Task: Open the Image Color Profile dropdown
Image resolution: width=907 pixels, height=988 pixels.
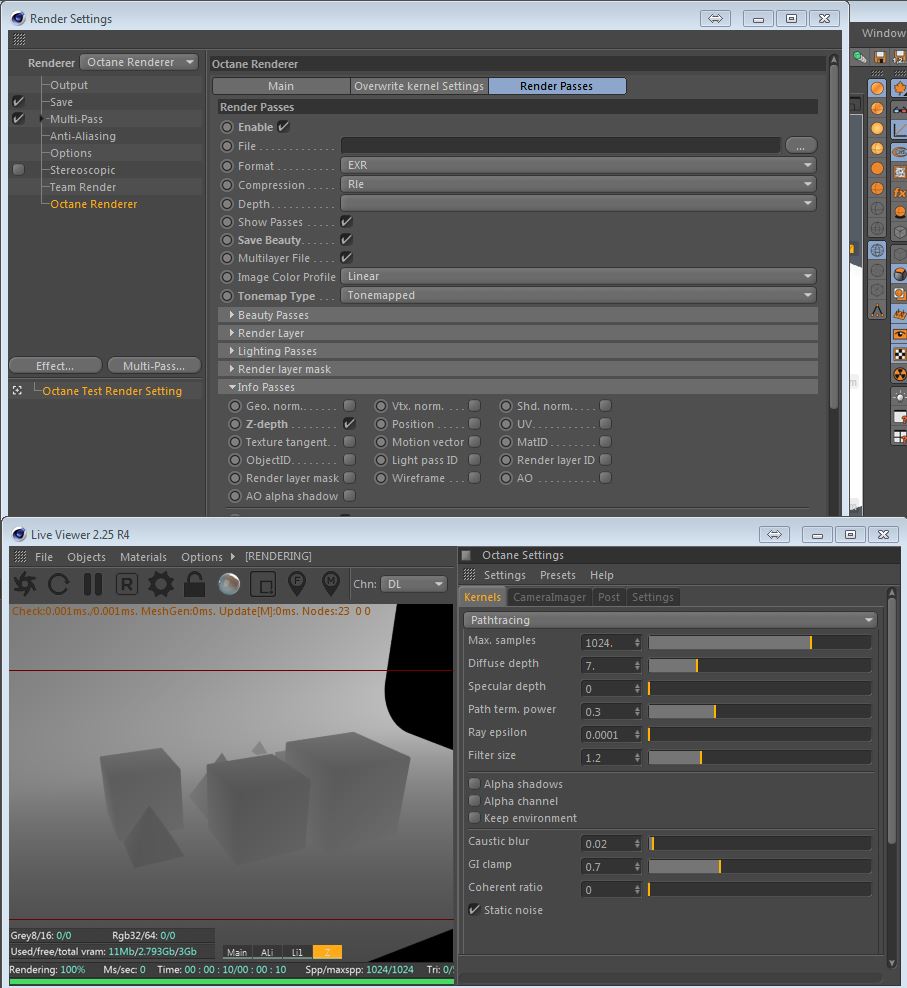Action: tap(578, 276)
